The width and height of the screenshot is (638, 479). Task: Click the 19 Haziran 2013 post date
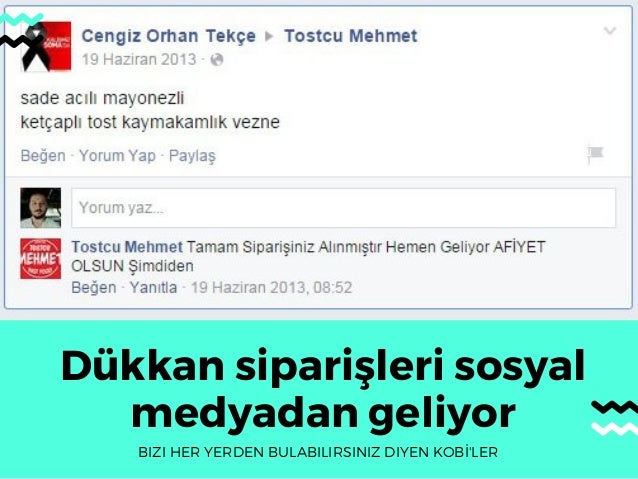pos(139,59)
